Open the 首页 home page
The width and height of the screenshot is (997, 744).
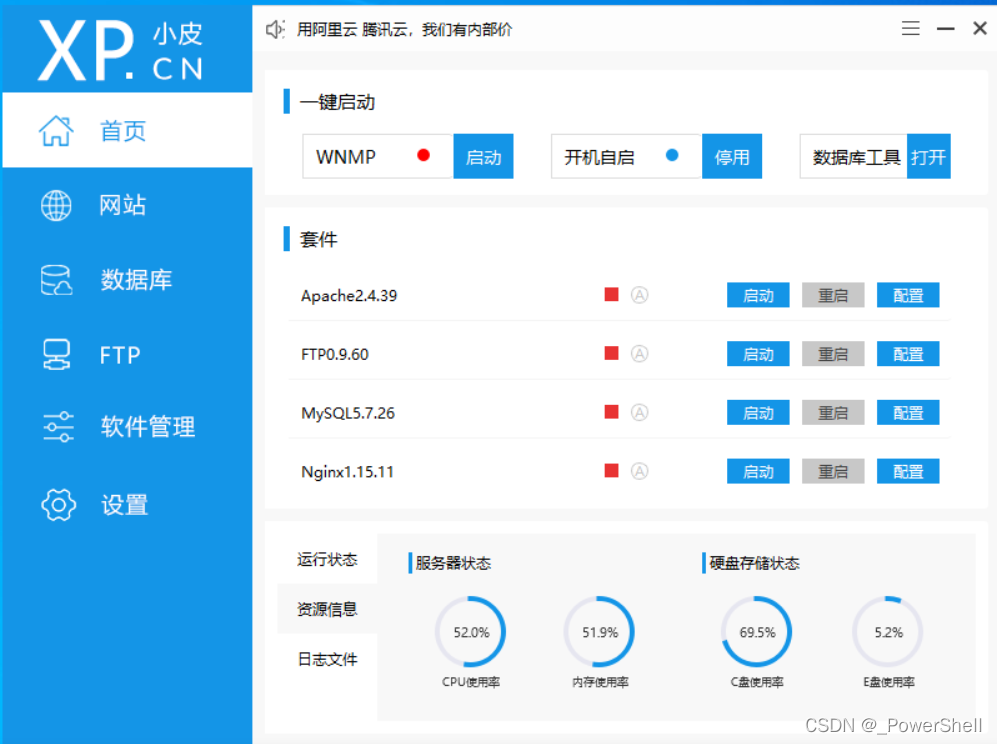click(123, 130)
